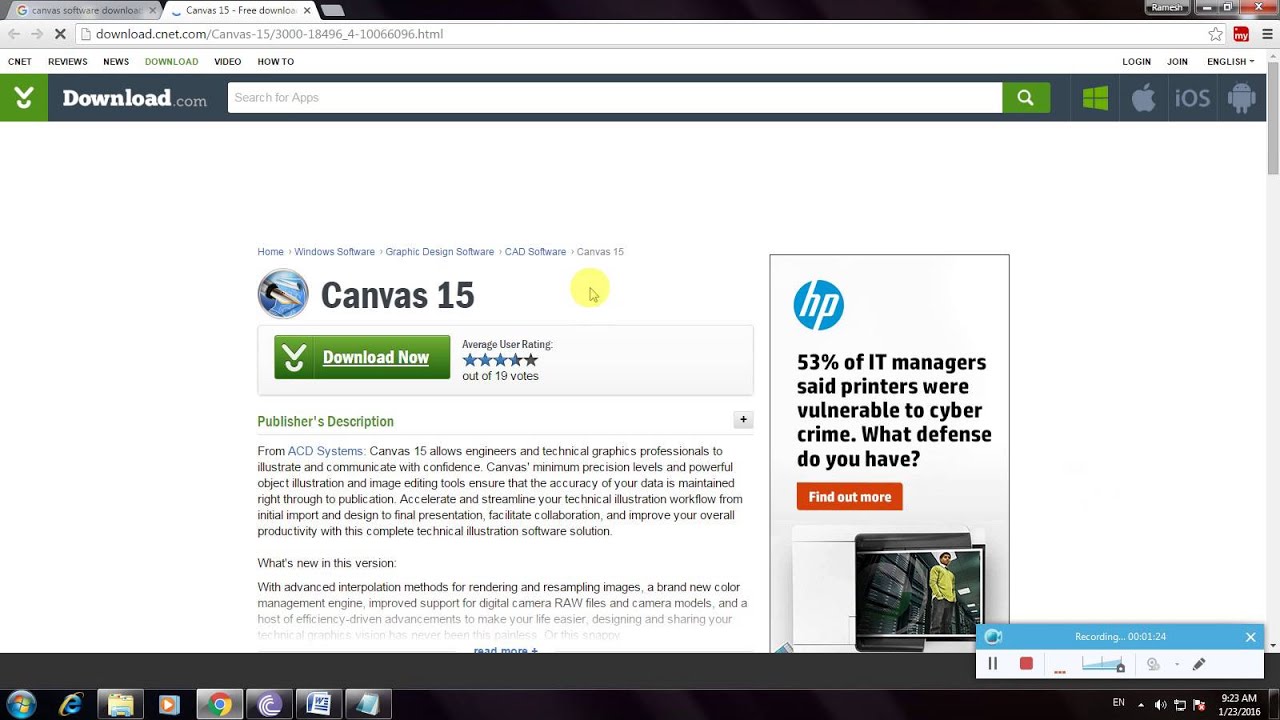Click the HP logo in the ad
This screenshot has height=720, width=1280.
[x=818, y=305]
